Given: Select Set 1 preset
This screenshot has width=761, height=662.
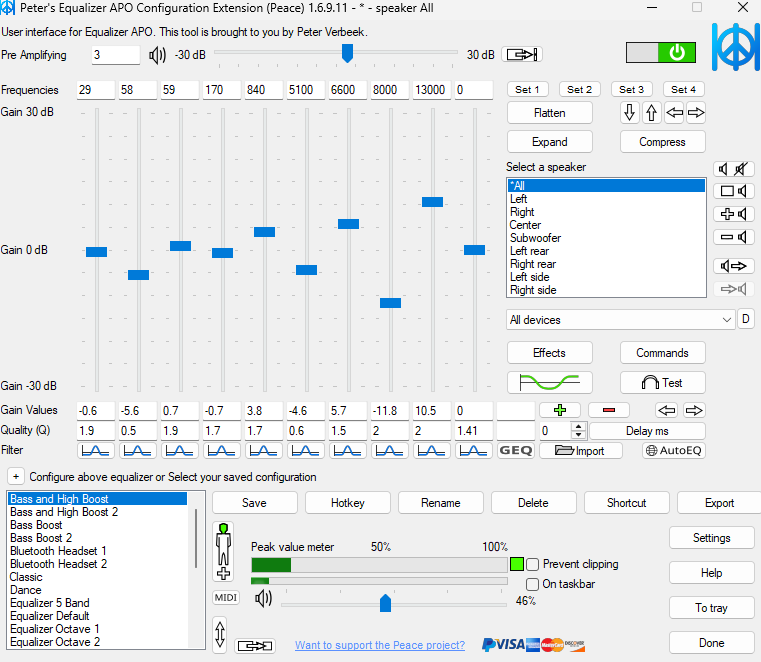Looking at the screenshot, I should (x=527, y=89).
